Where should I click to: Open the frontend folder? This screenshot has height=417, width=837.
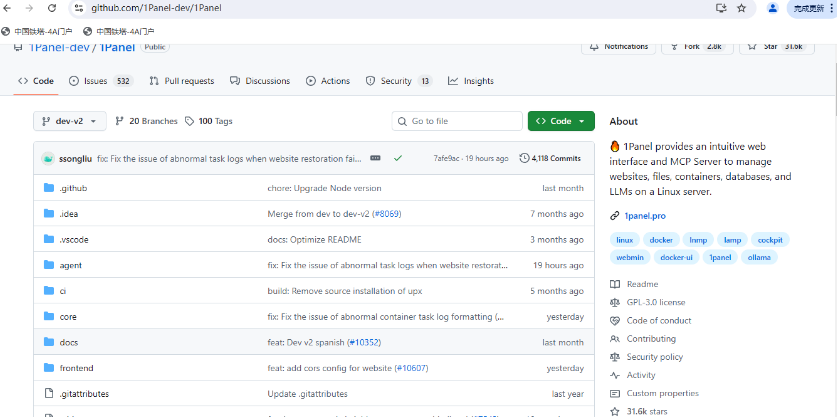[76, 368]
